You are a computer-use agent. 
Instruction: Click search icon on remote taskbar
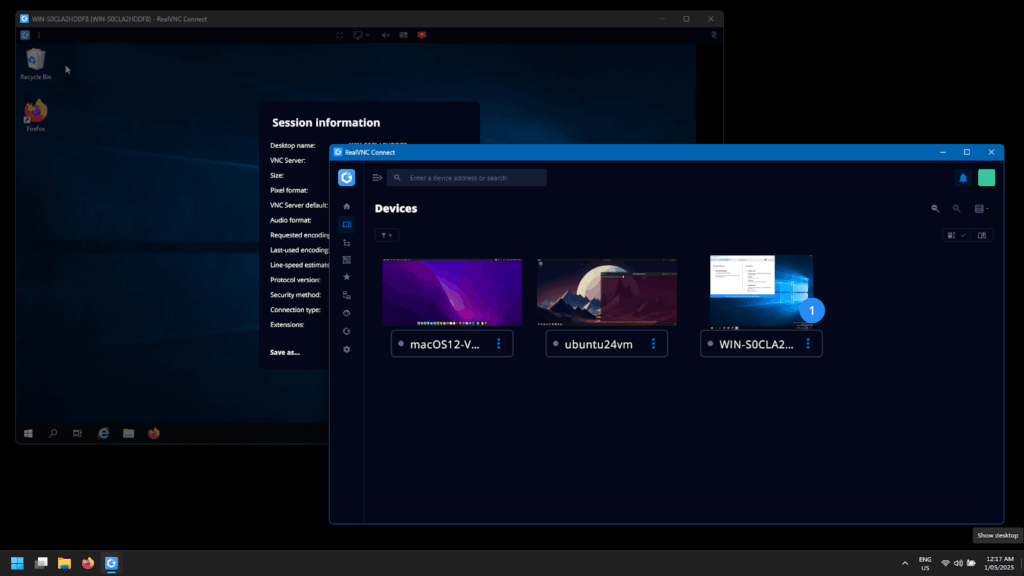pyautogui.click(x=53, y=434)
